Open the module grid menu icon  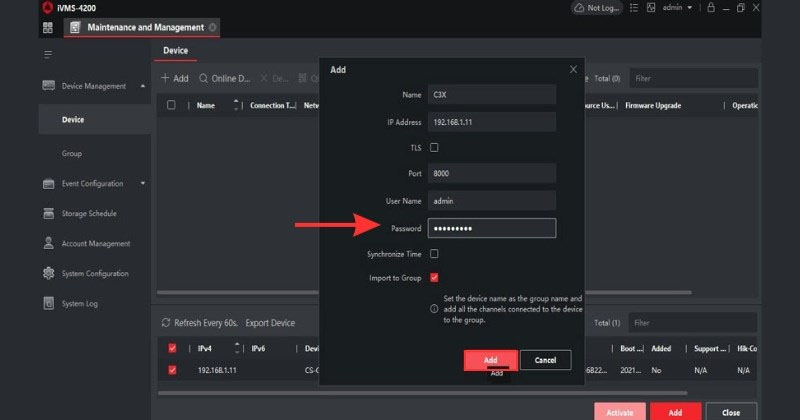point(47,28)
